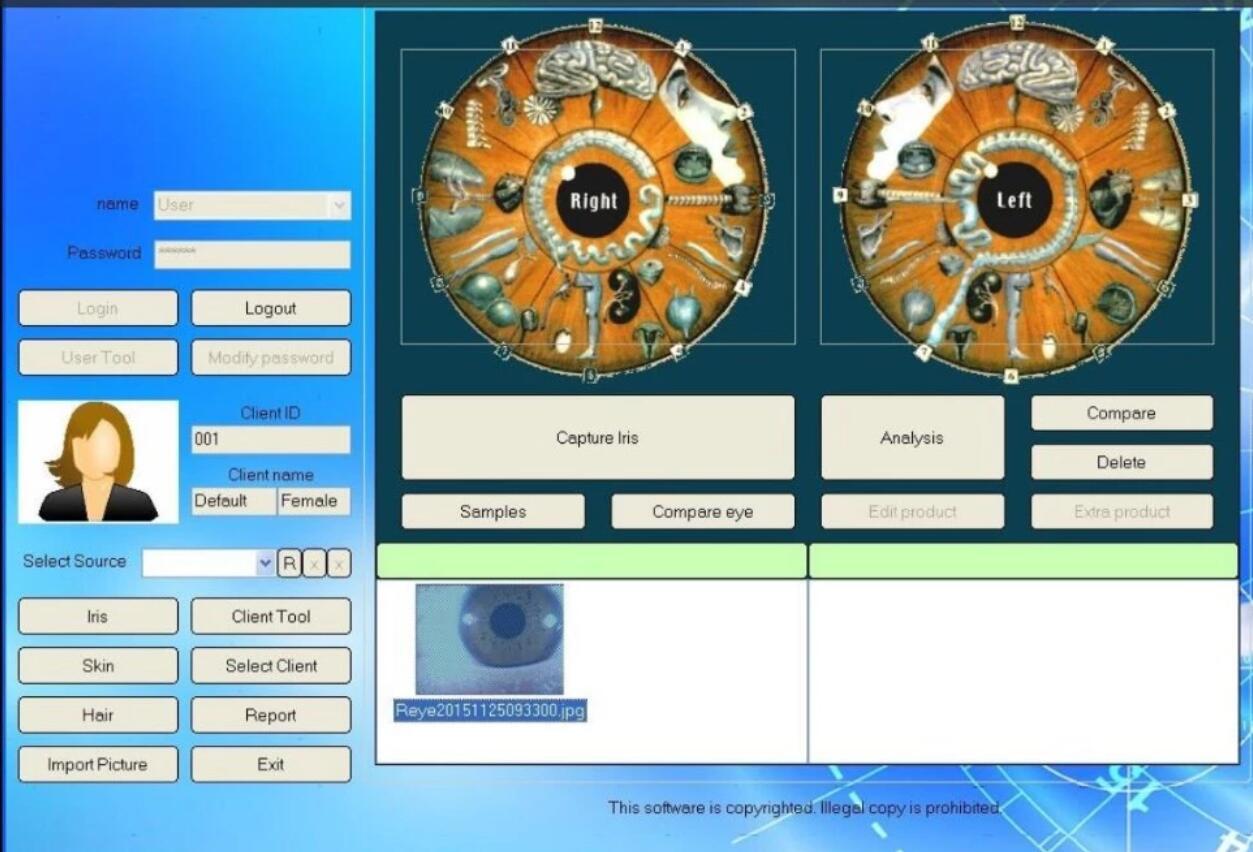Log out with the Logout button
Viewport: 1253px width, 852px height.
pos(271,308)
